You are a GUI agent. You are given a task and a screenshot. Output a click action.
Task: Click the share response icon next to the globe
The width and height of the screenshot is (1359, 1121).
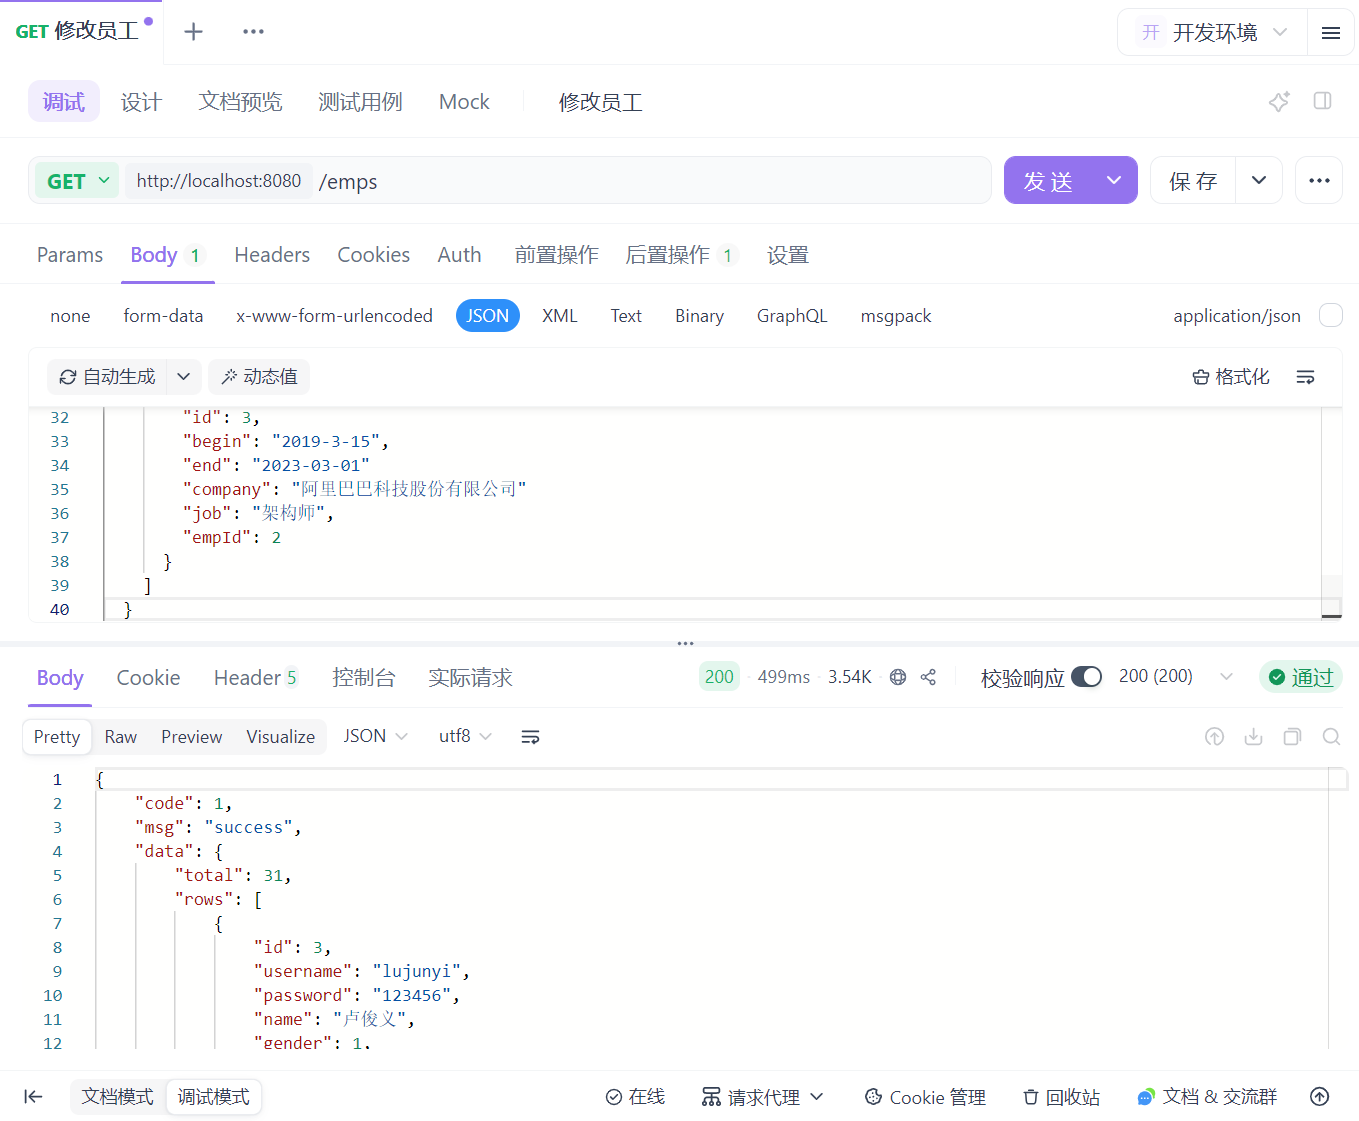[x=928, y=677]
